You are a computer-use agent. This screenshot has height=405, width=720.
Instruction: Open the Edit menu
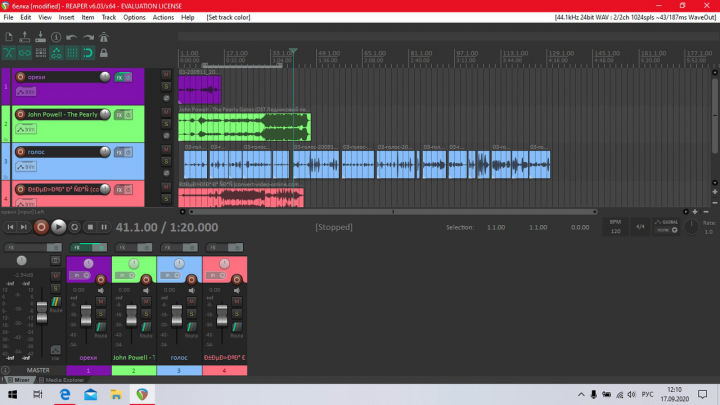(x=25, y=17)
